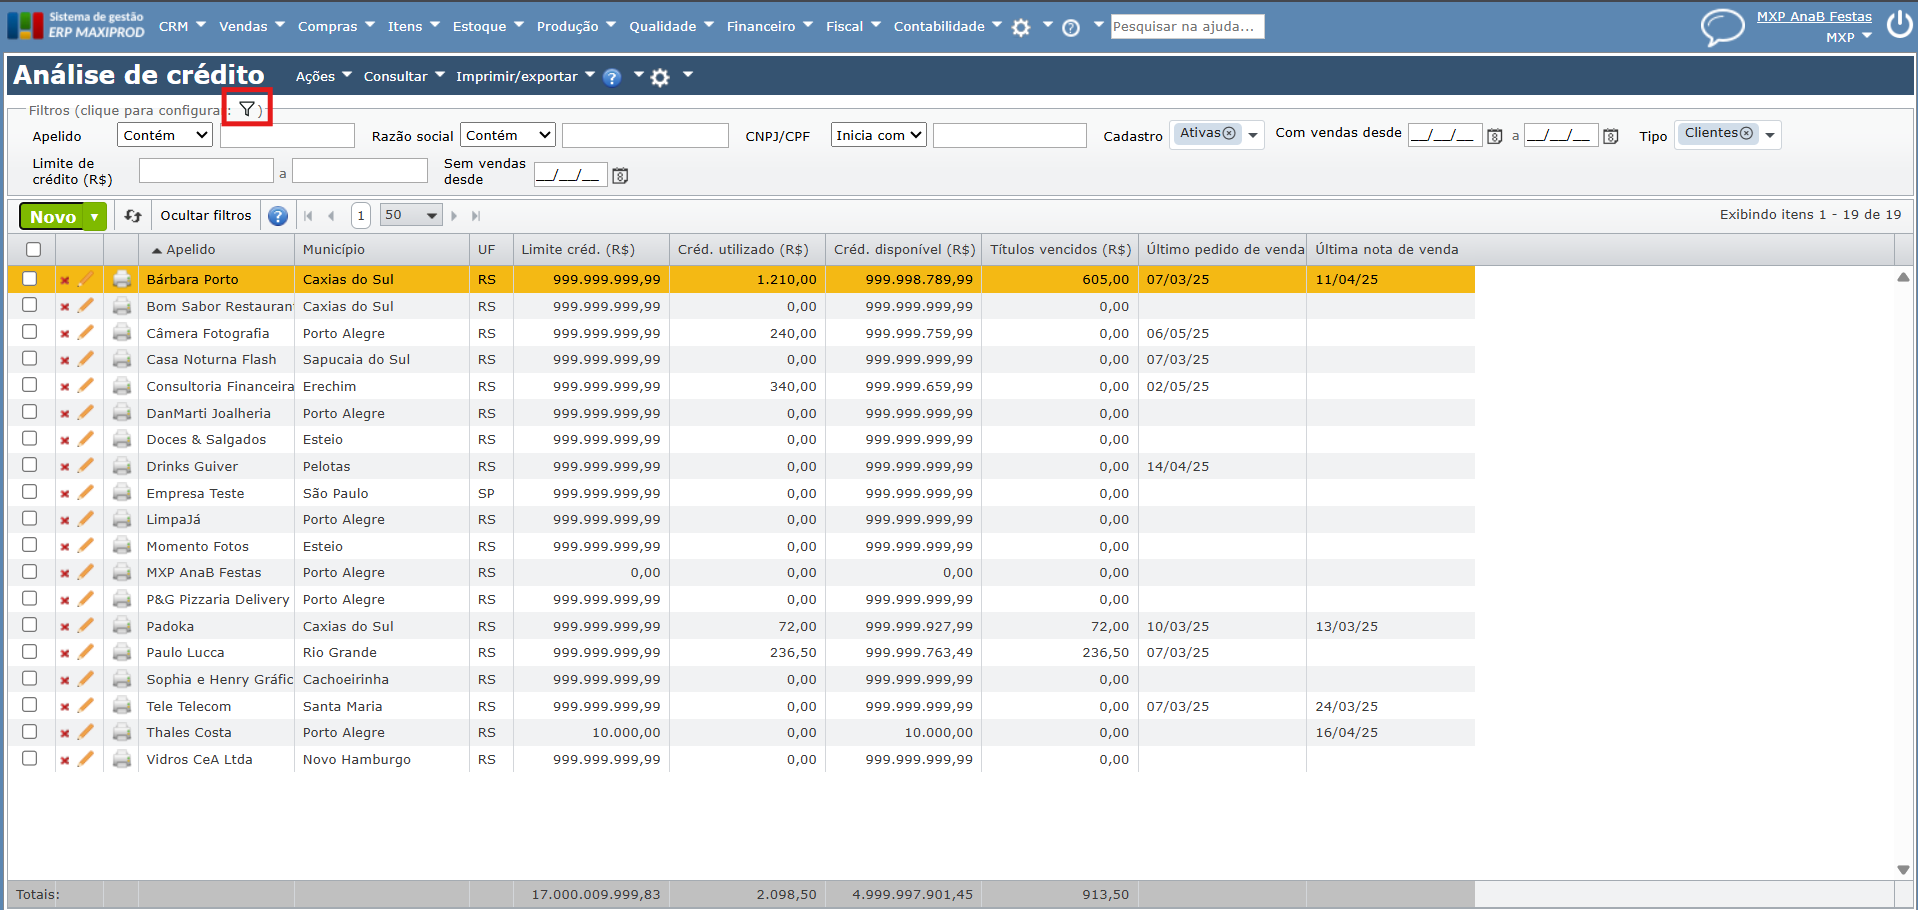The image size is (1918, 910).
Task: Click the refresh list icon beside Novo
Action: pyautogui.click(x=133, y=215)
